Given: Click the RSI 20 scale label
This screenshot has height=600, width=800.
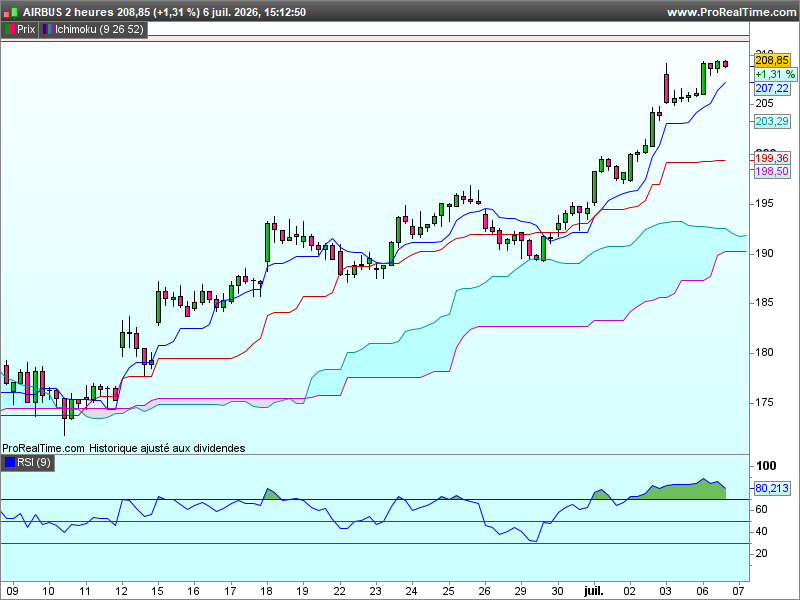Looking at the screenshot, I should 761,554.
